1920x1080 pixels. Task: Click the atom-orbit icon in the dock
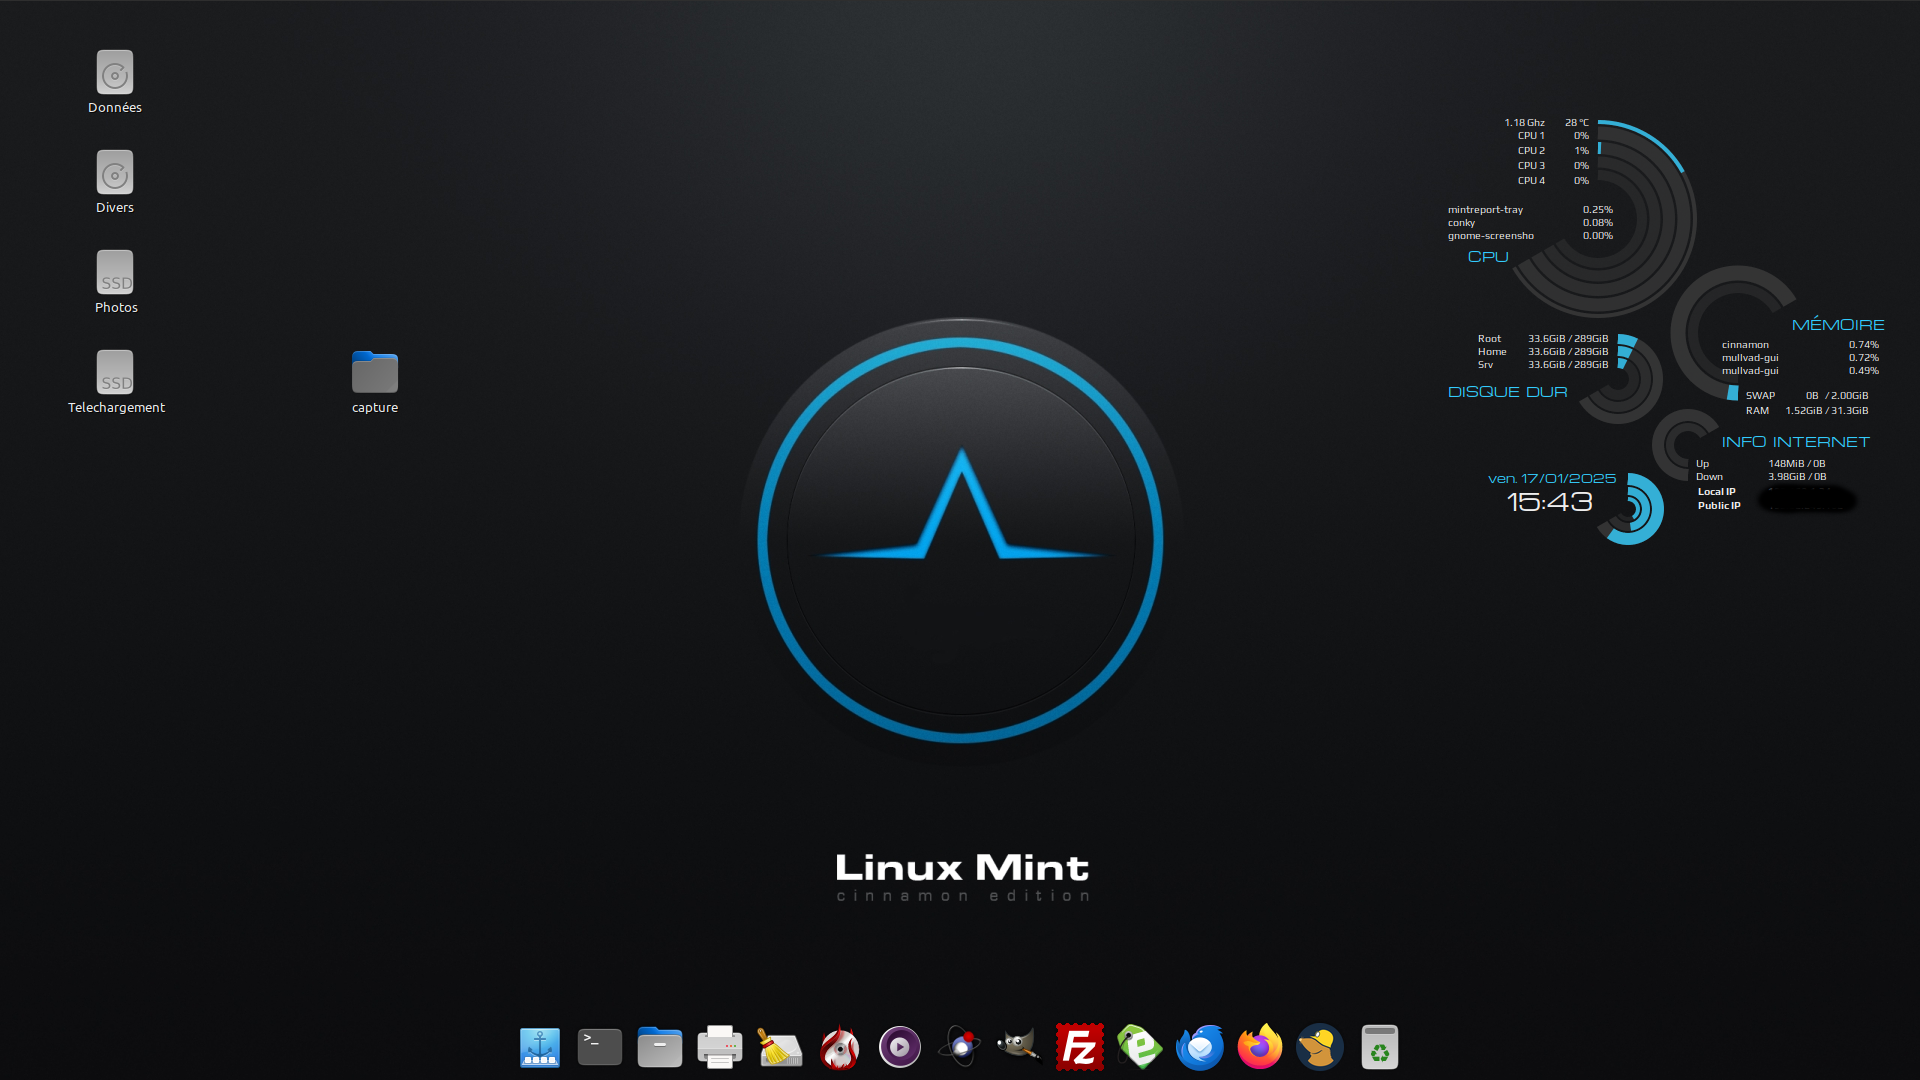[960, 1047]
